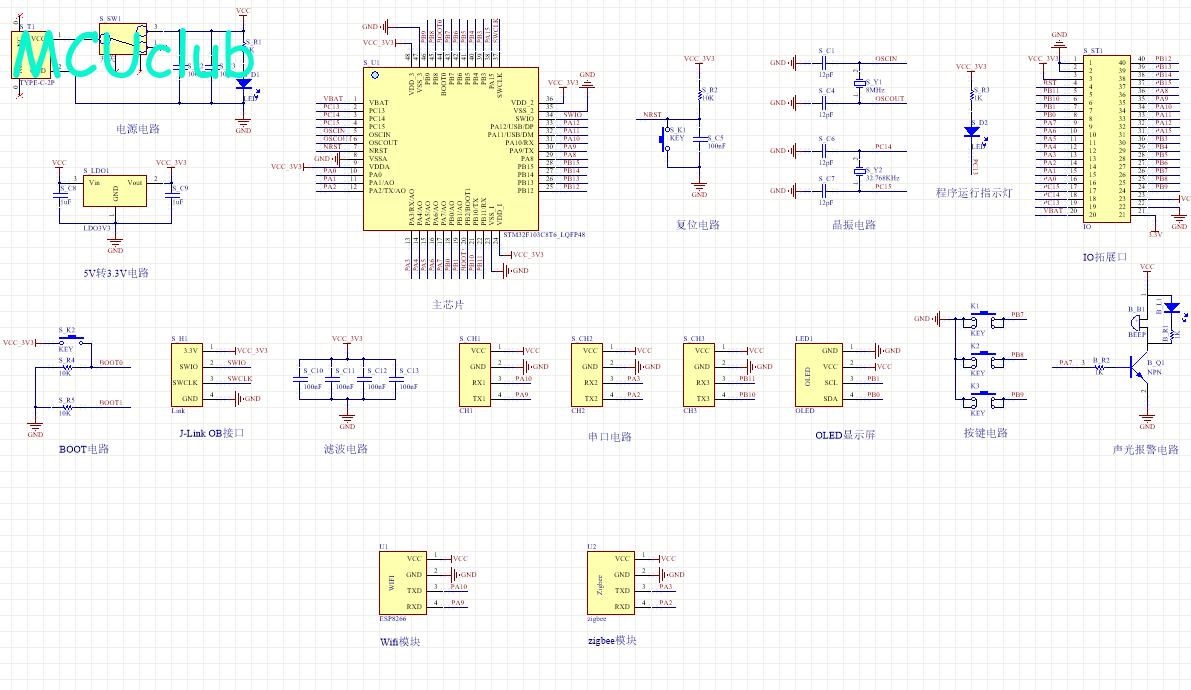Image resolution: width=1191 pixels, height=690 pixels.
Task: Select the S_R3 1K resistor
Action: point(971,94)
